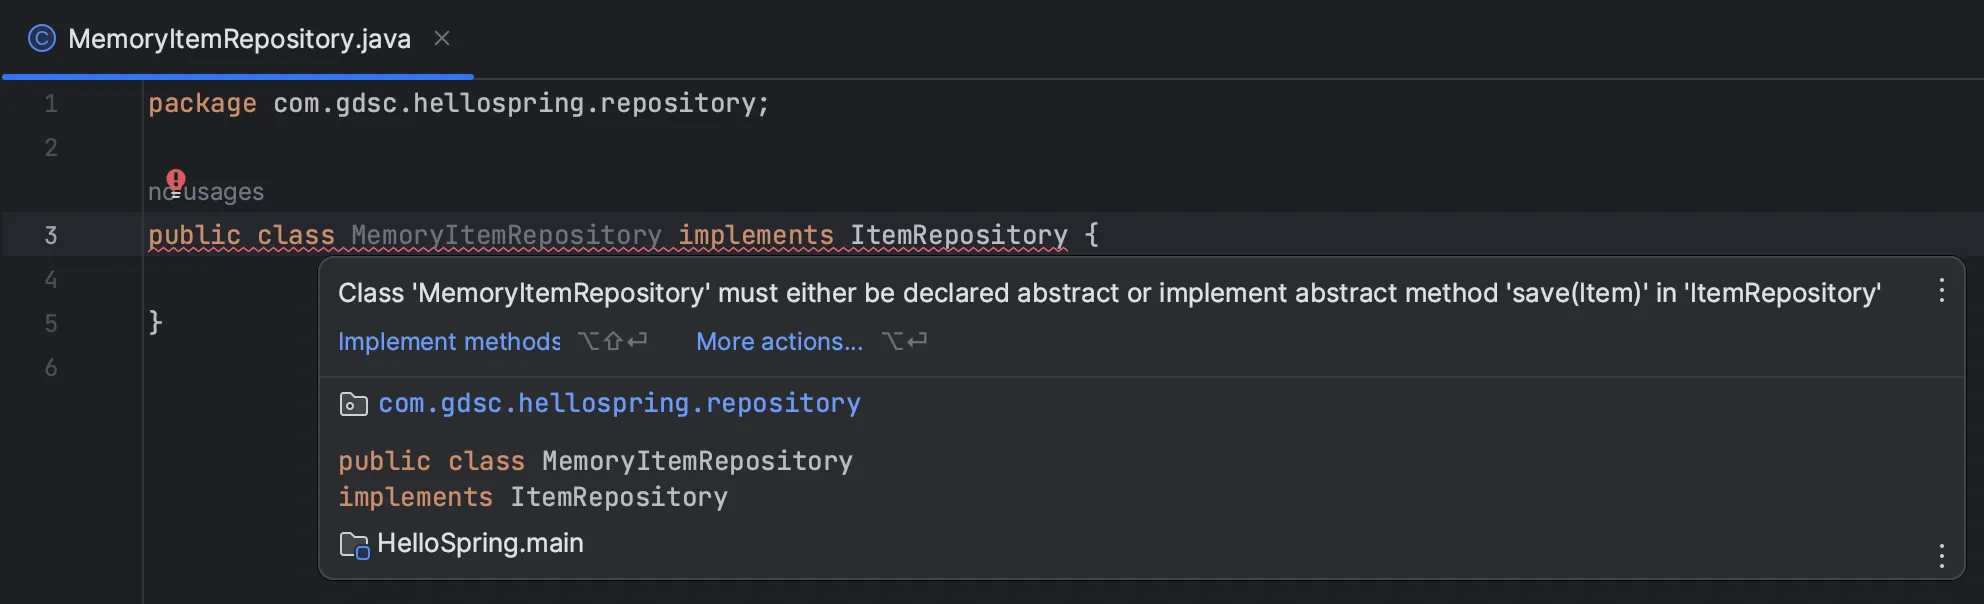The width and height of the screenshot is (1984, 604).
Task: Open the More actions... link
Action: tap(779, 342)
